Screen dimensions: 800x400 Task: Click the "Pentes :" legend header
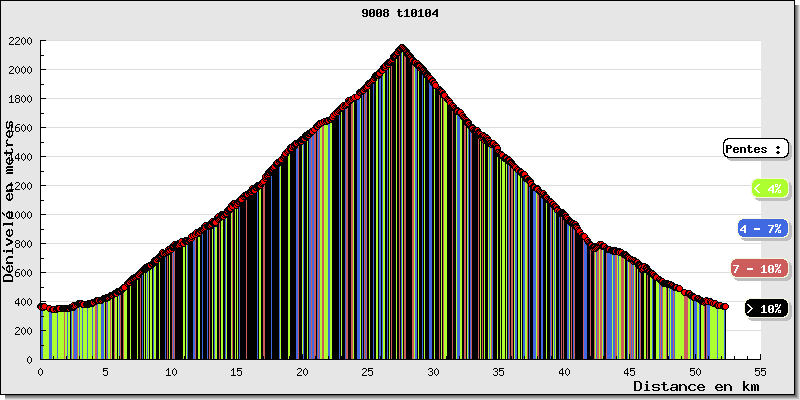(x=756, y=149)
